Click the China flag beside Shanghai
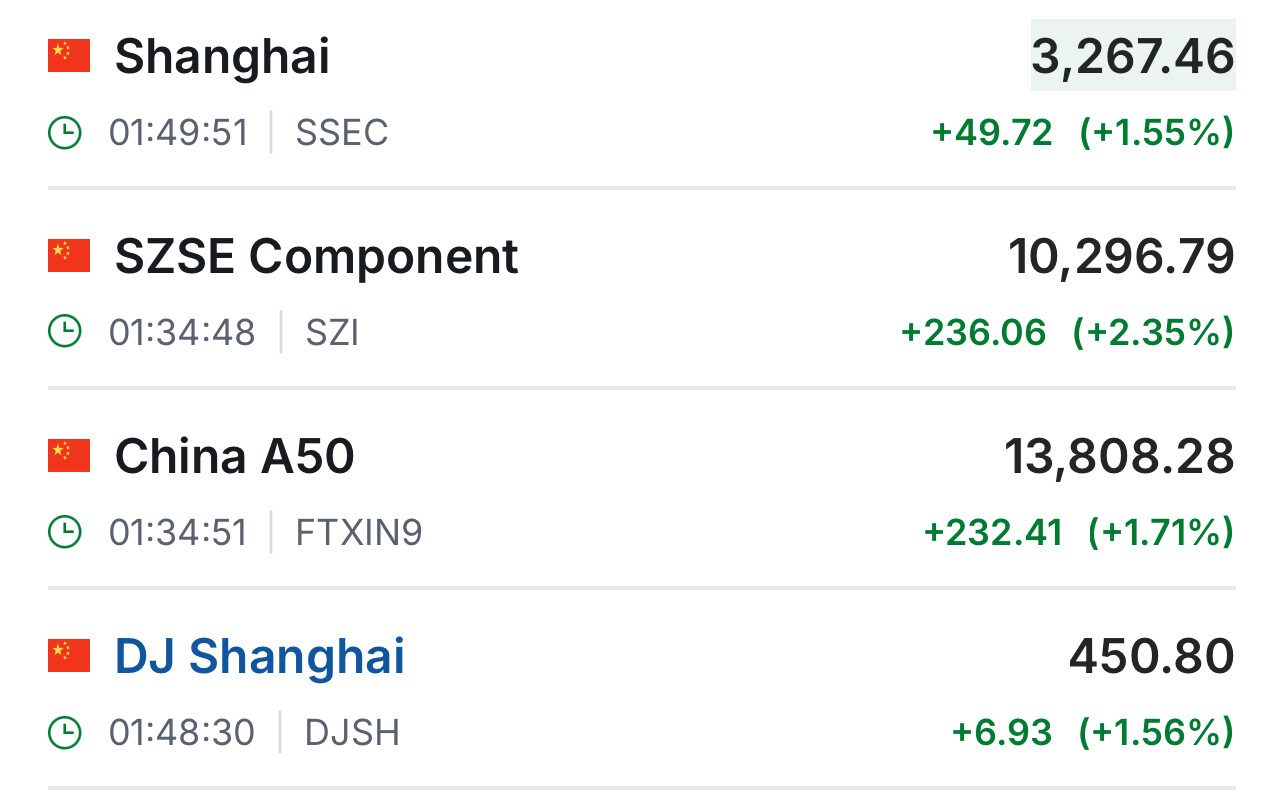1284x804 pixels. point(69,56)
